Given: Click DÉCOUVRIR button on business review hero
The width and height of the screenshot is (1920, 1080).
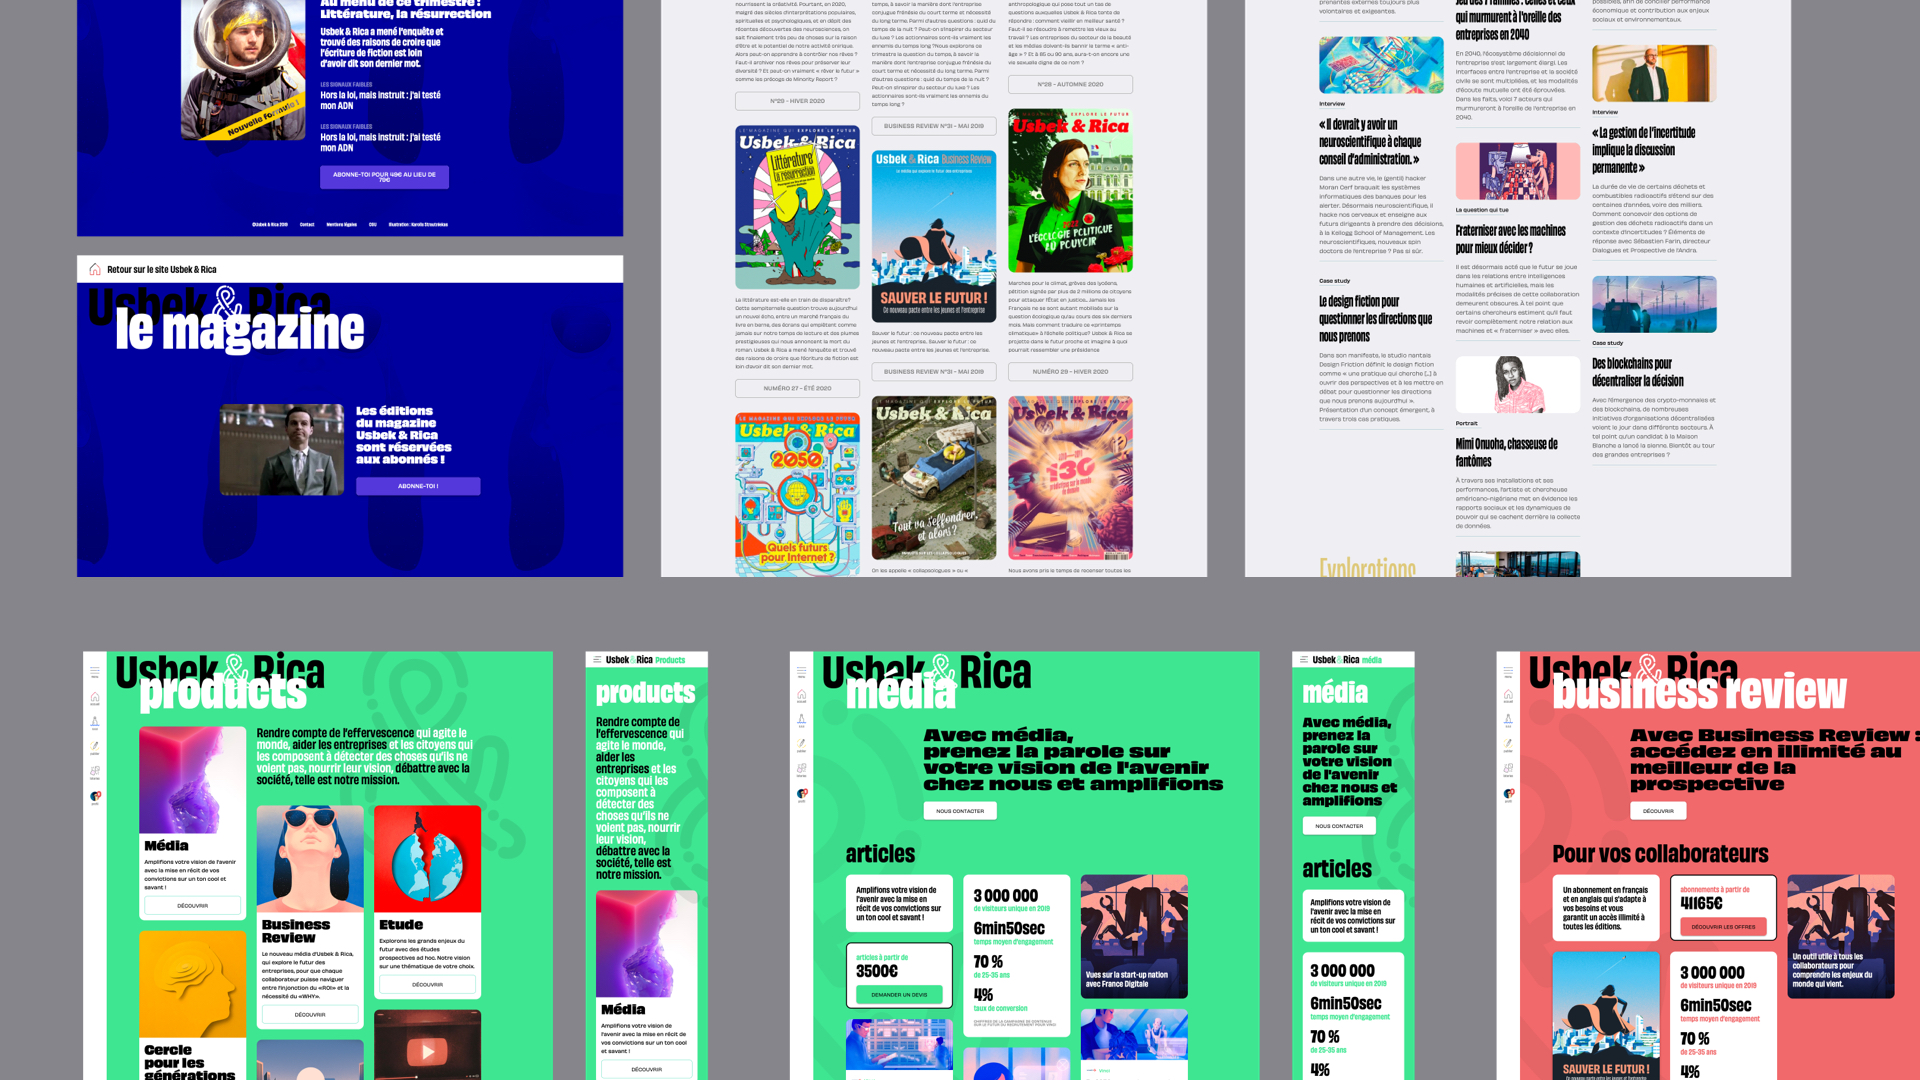Looking at the screenshot, I should point(1658,811).
